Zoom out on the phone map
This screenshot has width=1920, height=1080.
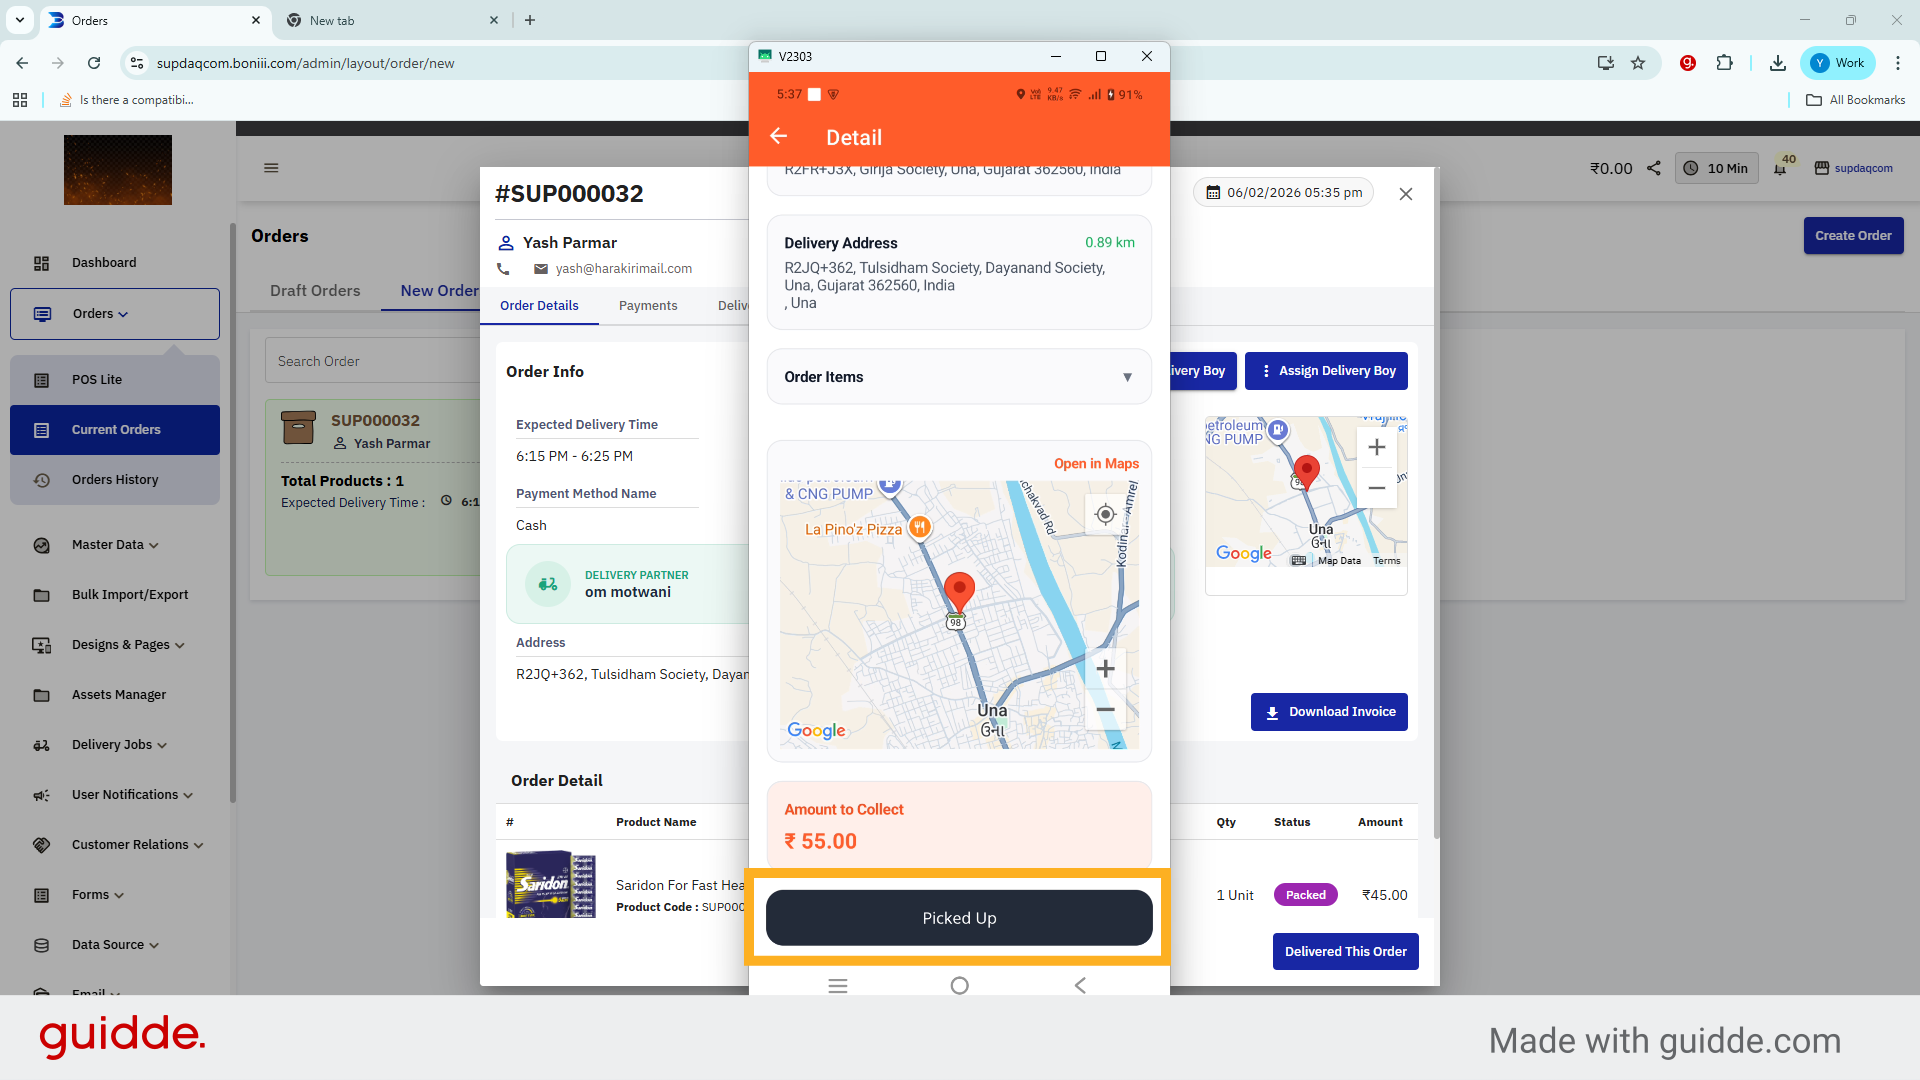1105,710
